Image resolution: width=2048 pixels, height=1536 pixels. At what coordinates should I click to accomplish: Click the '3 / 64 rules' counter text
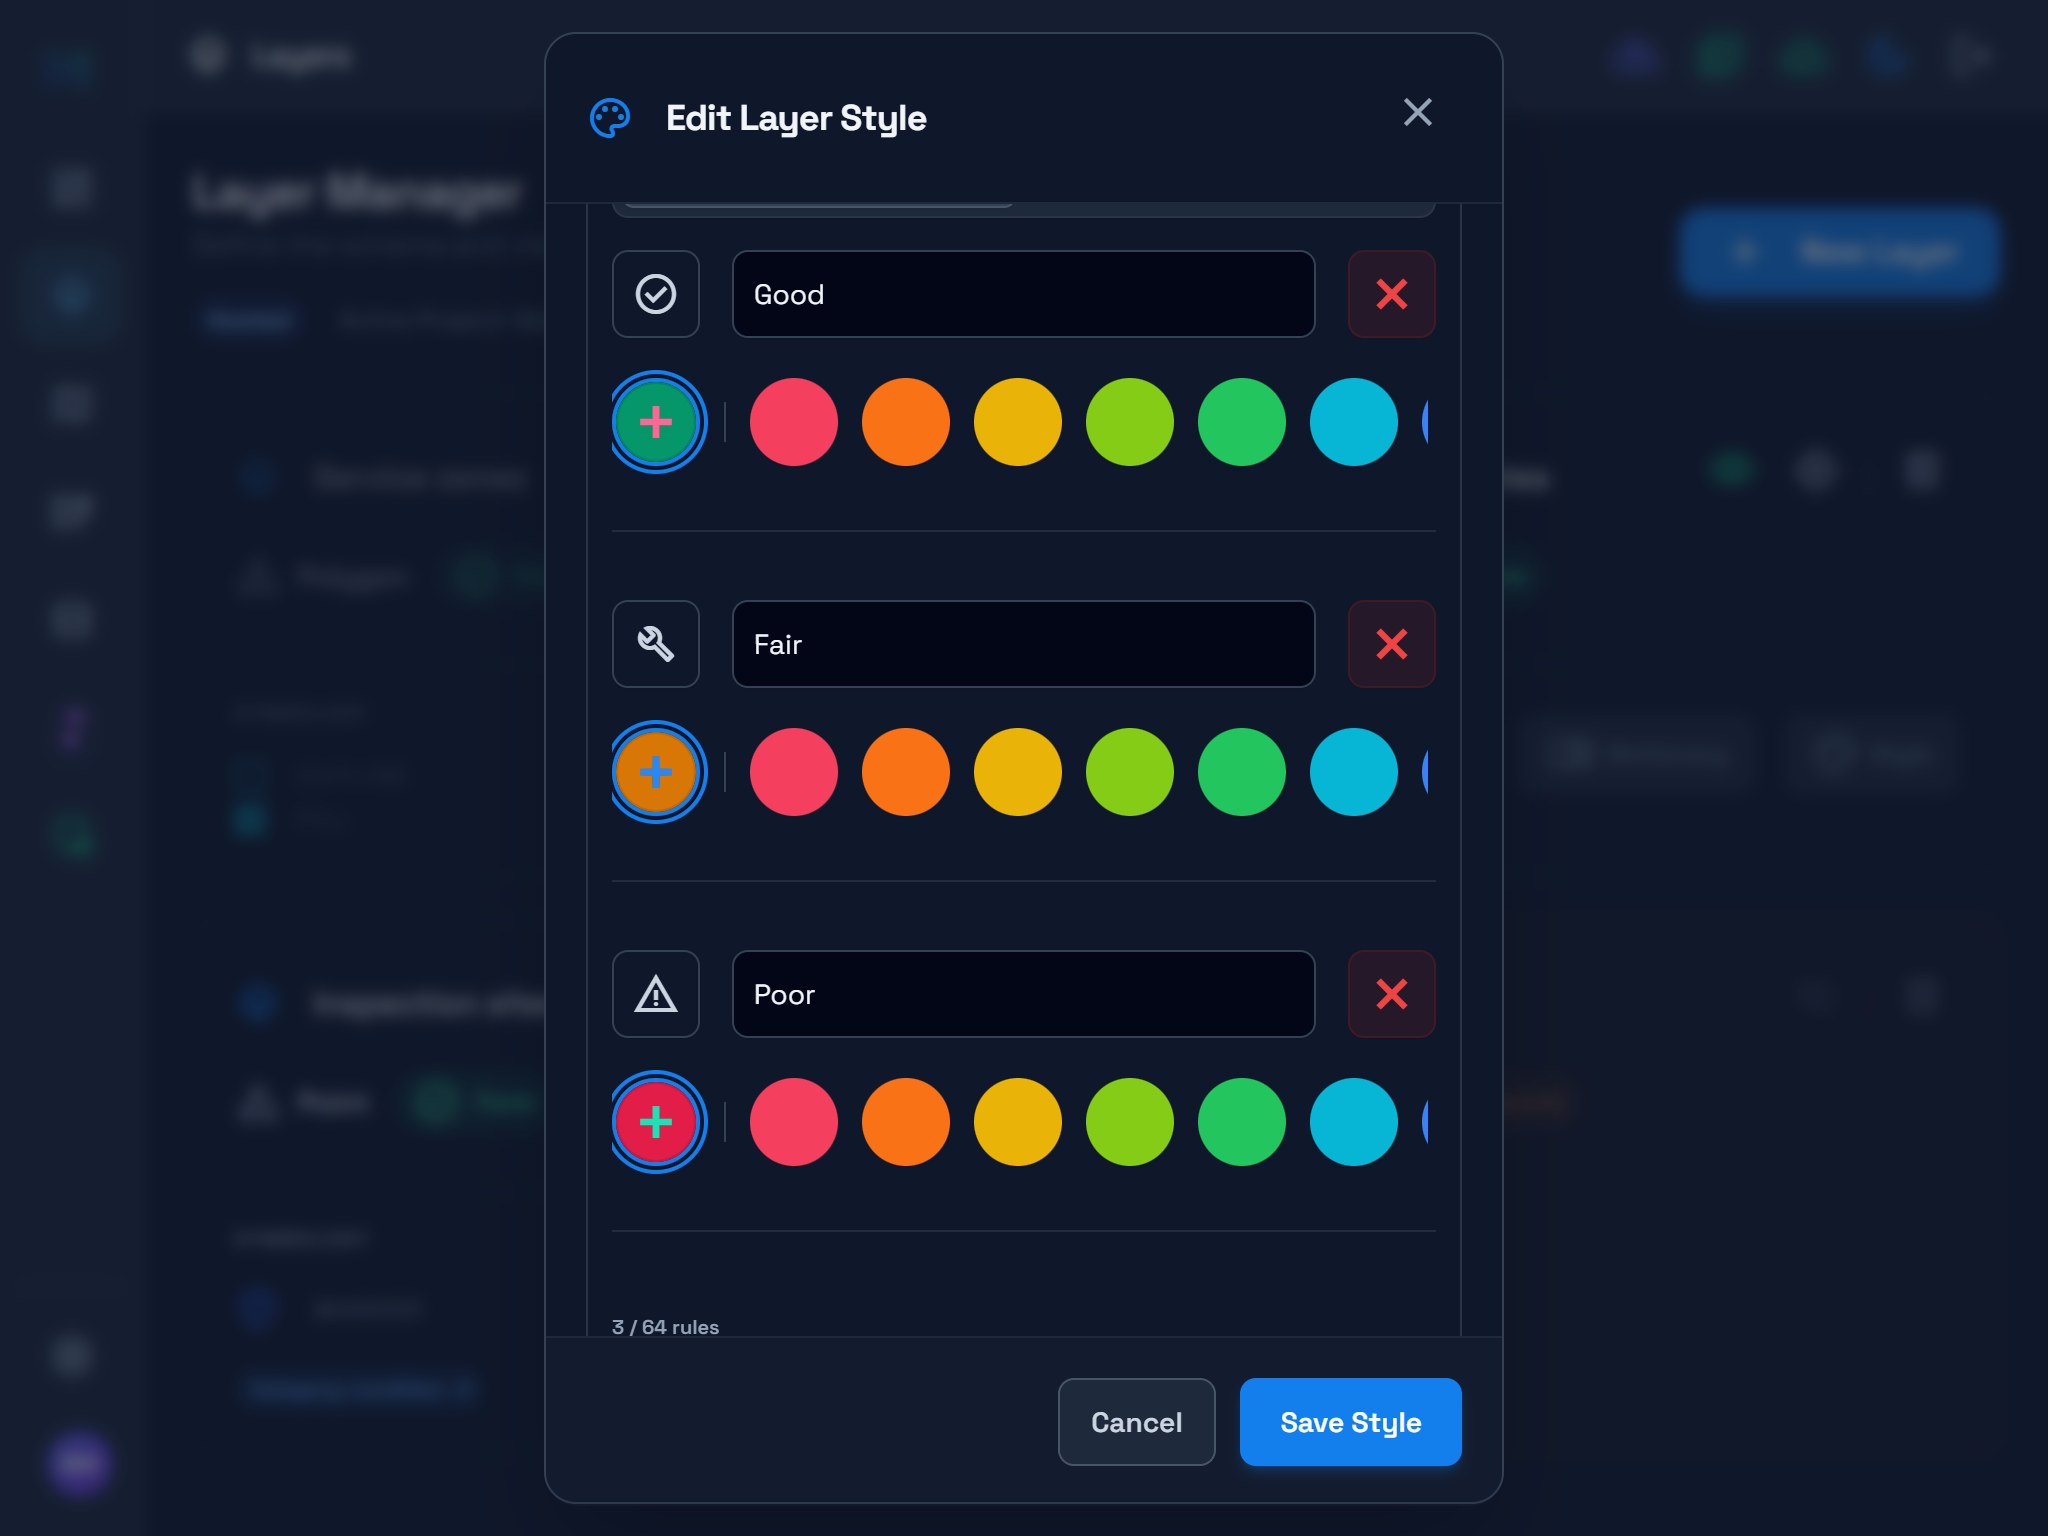point(665,1327)
